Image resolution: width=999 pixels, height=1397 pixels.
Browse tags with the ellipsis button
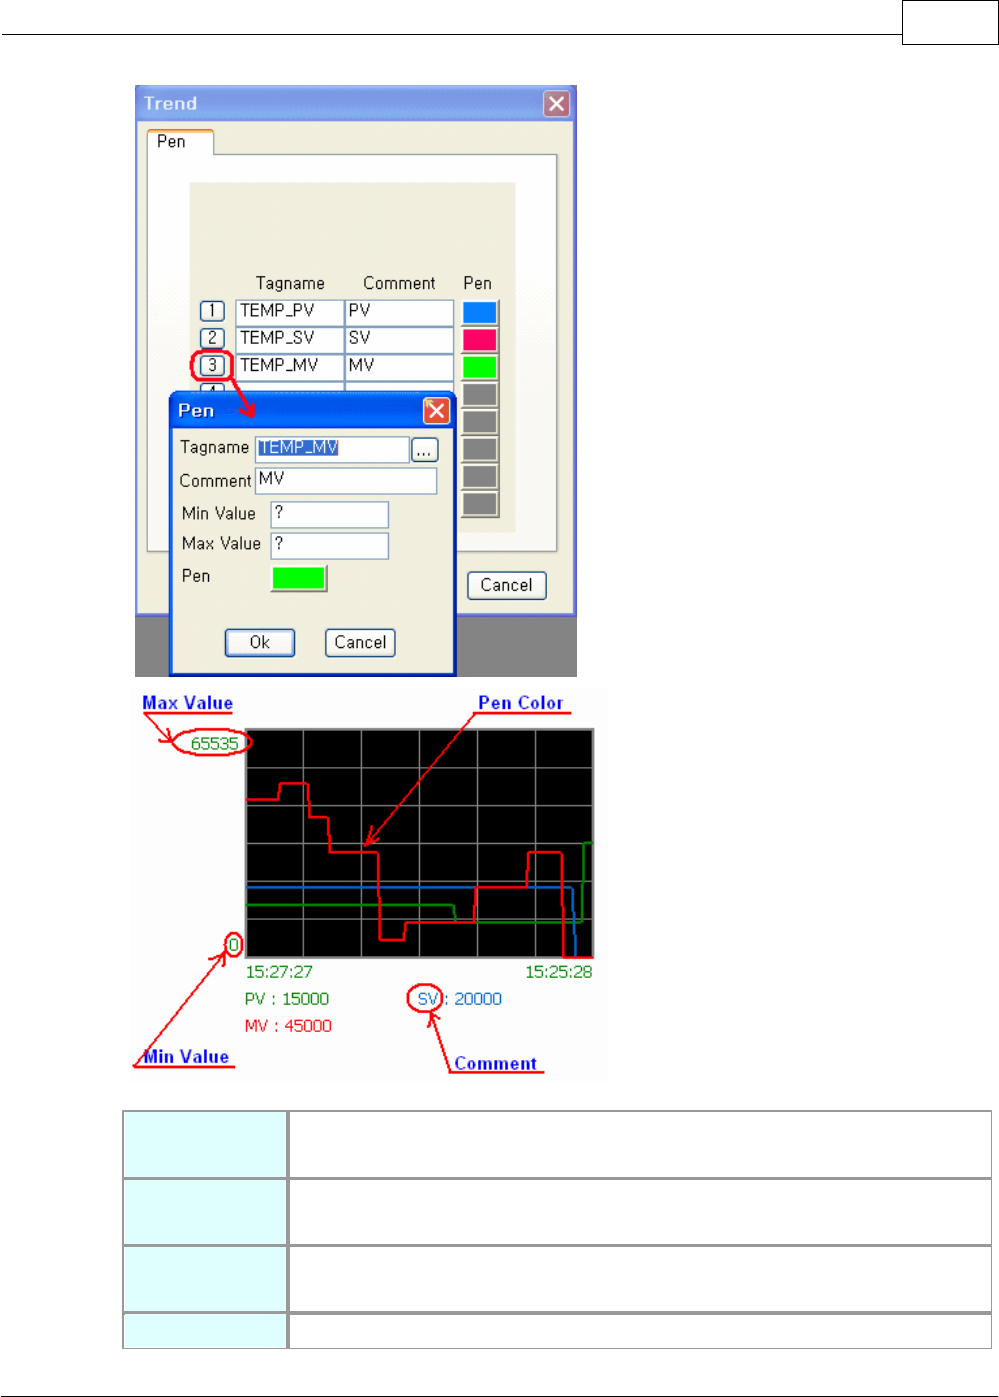425,450
